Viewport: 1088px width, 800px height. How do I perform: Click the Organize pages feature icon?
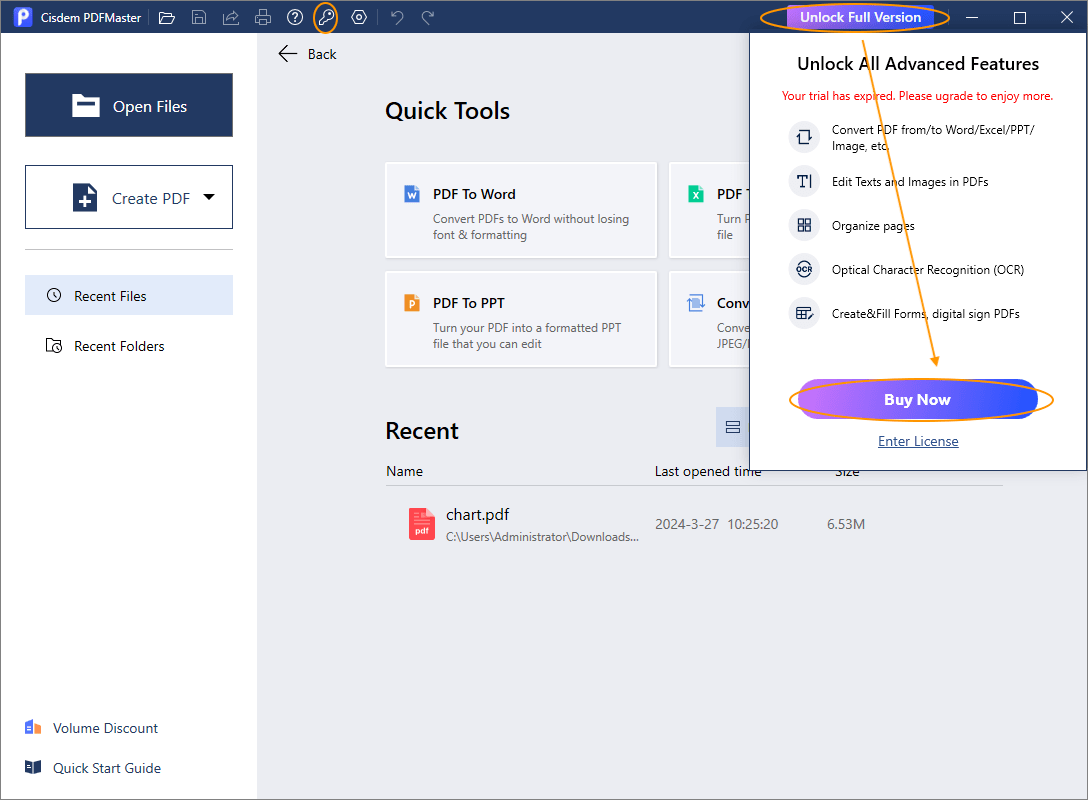coord(804,225)
